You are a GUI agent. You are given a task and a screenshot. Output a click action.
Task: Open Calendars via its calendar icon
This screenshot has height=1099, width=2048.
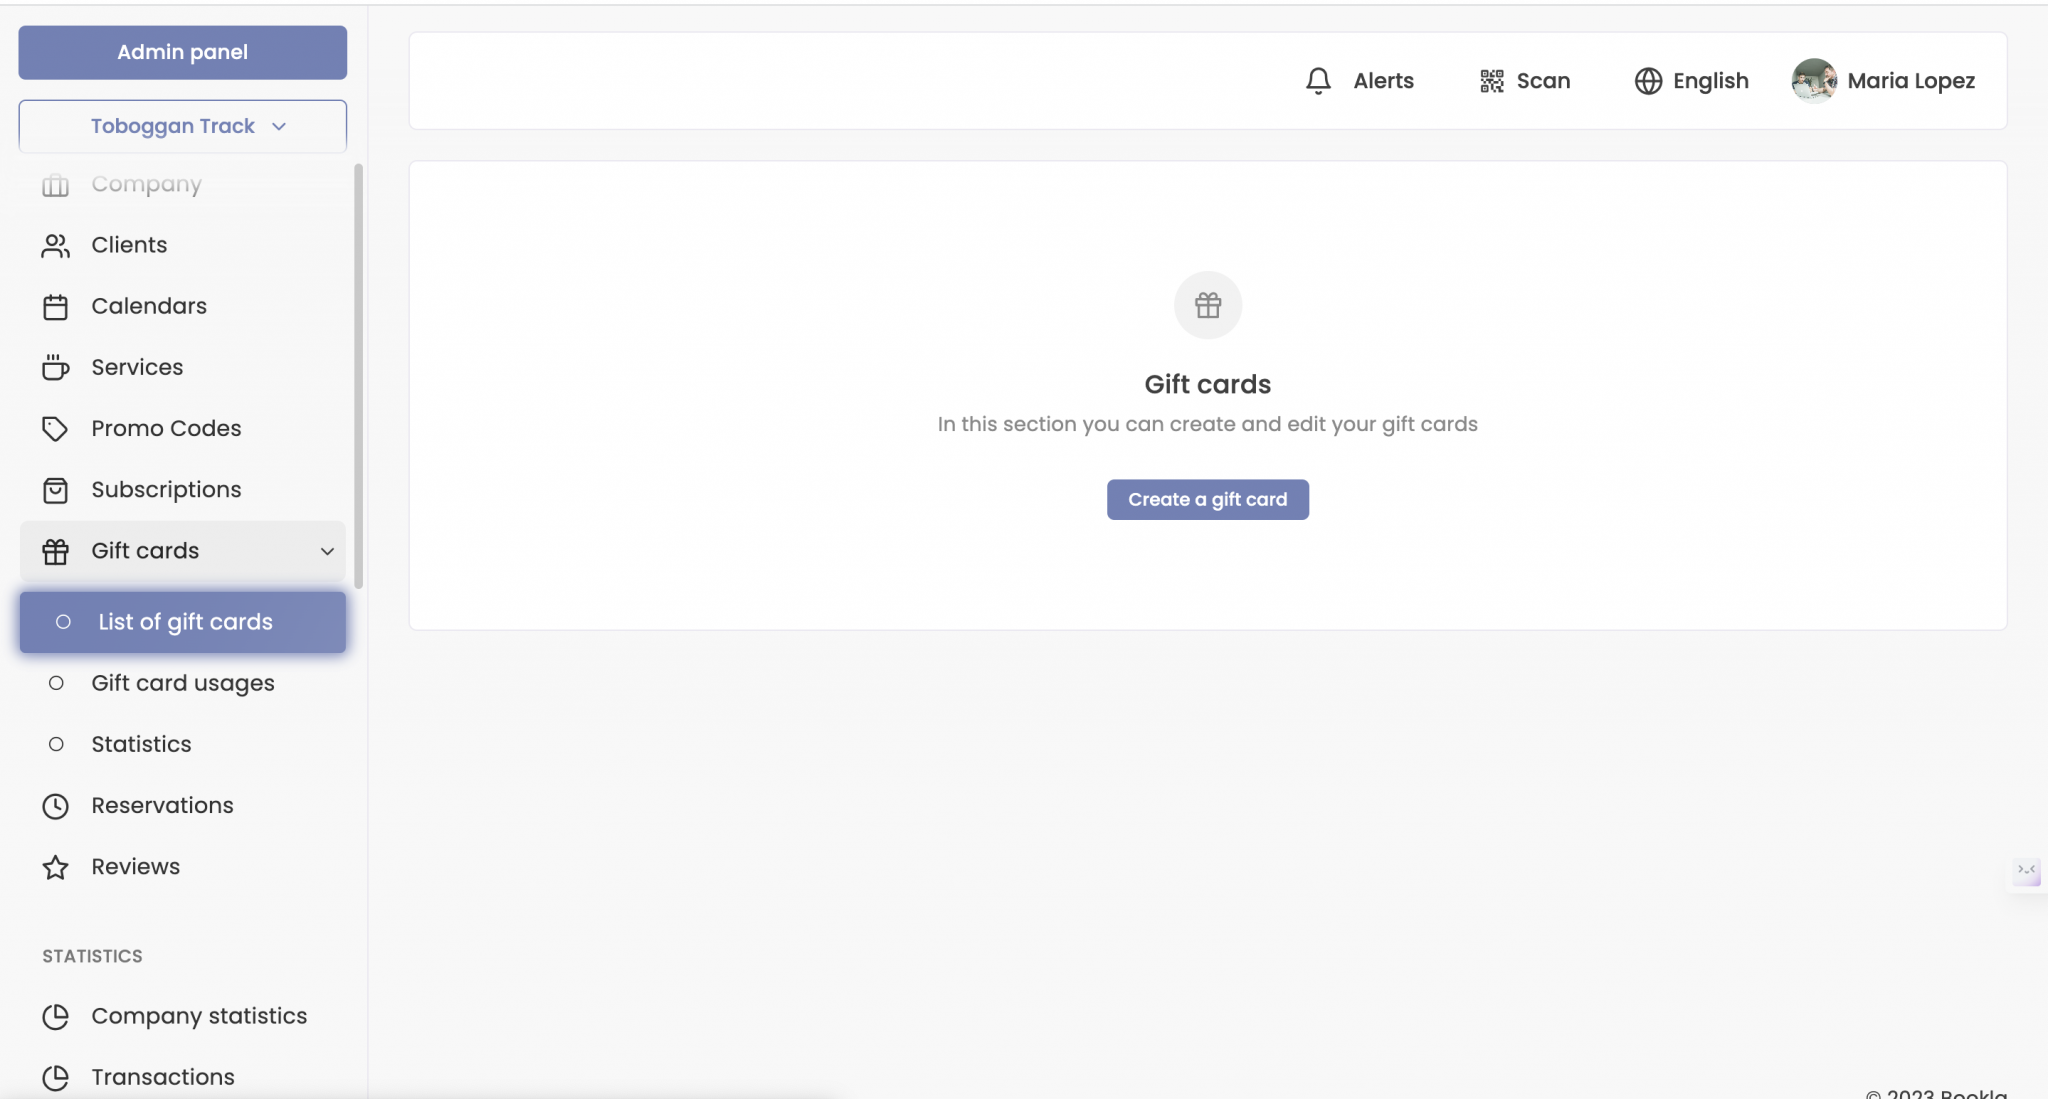click(x=55, y=307)
